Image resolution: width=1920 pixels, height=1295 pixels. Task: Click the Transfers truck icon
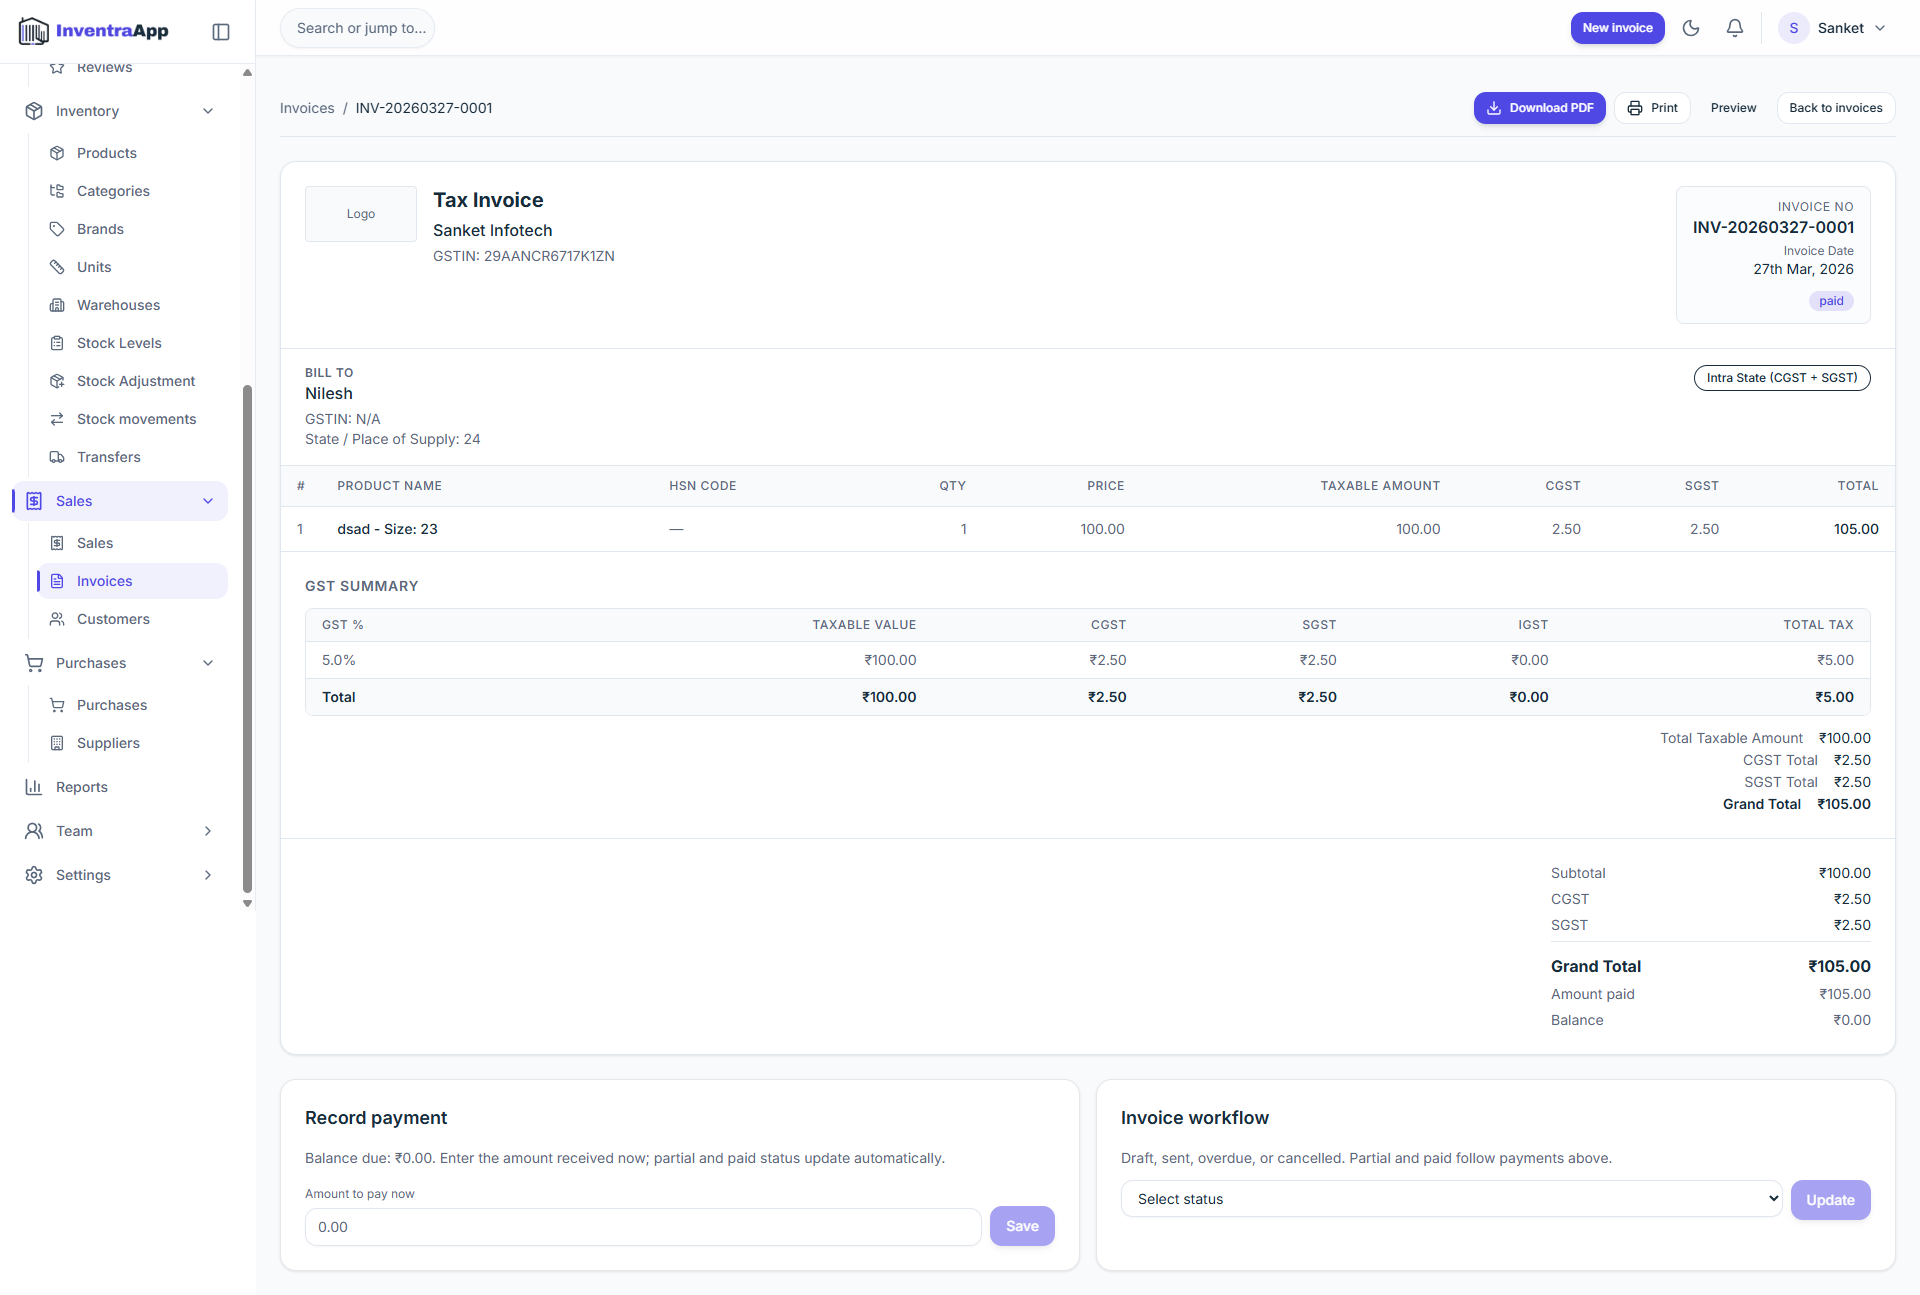[57, 457]
